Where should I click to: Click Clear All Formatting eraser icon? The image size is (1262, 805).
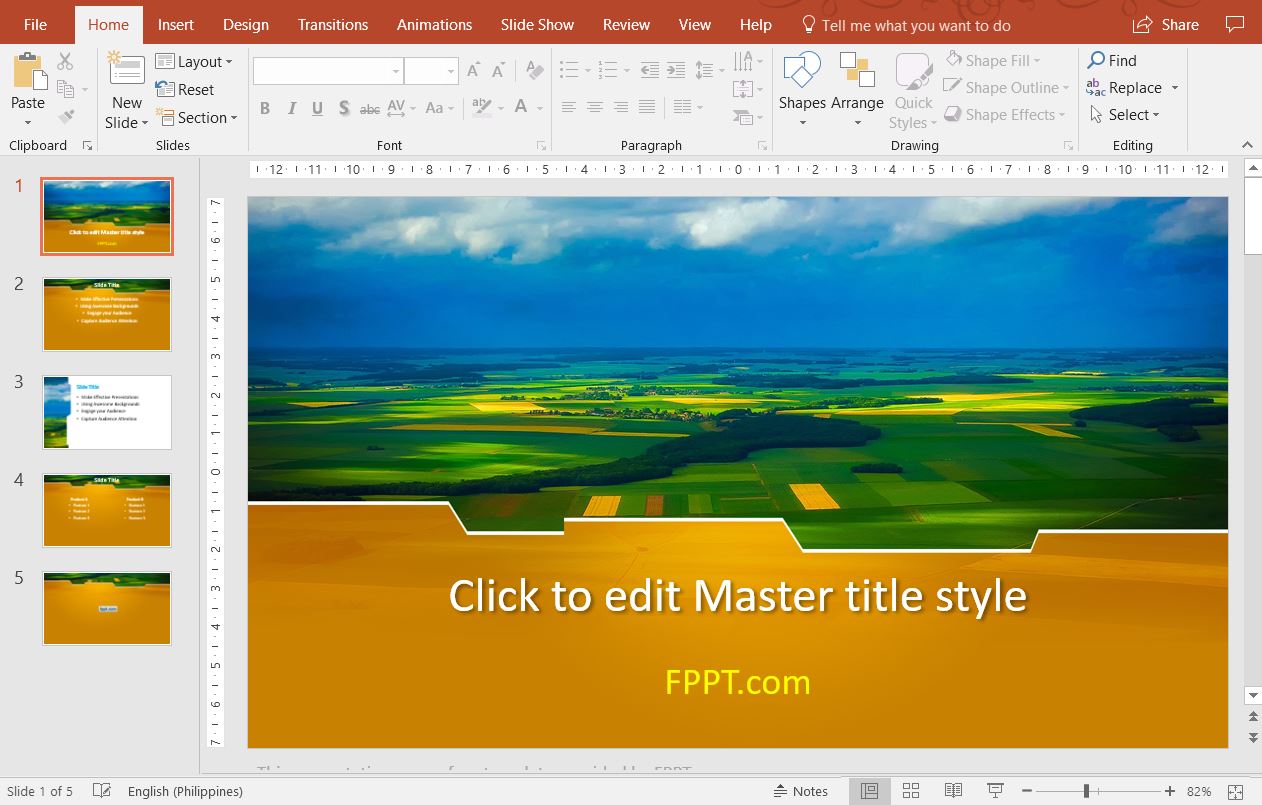point(535,71)
